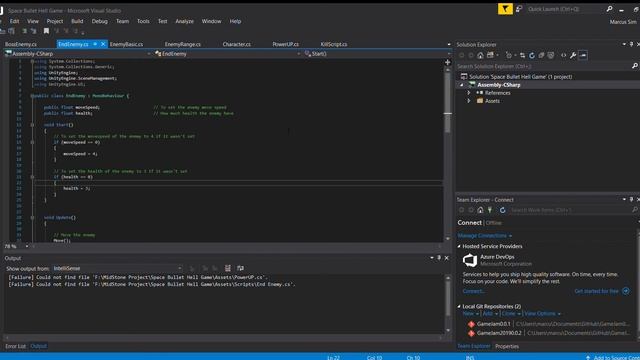Screen dimensions: 640x360
Task: Open the Team menu
Action: [122, 21]
